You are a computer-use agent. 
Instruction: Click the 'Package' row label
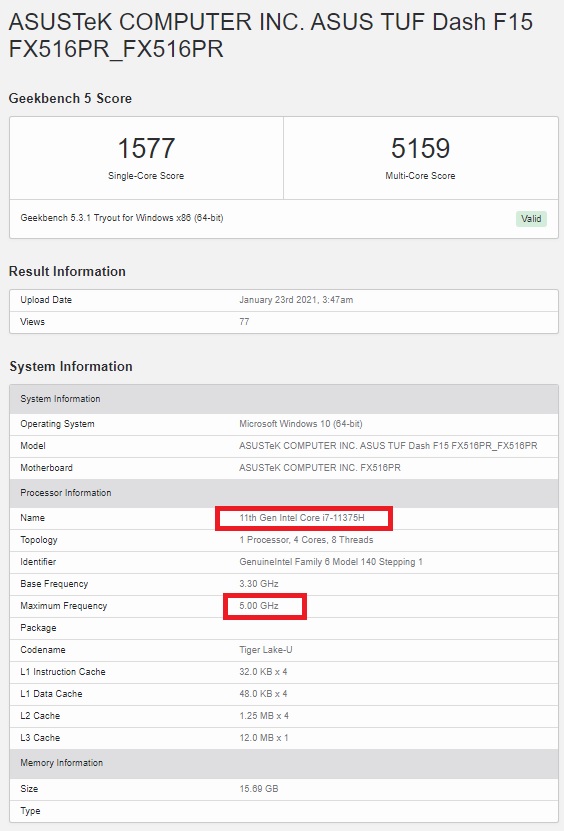[x=38, y=628]
